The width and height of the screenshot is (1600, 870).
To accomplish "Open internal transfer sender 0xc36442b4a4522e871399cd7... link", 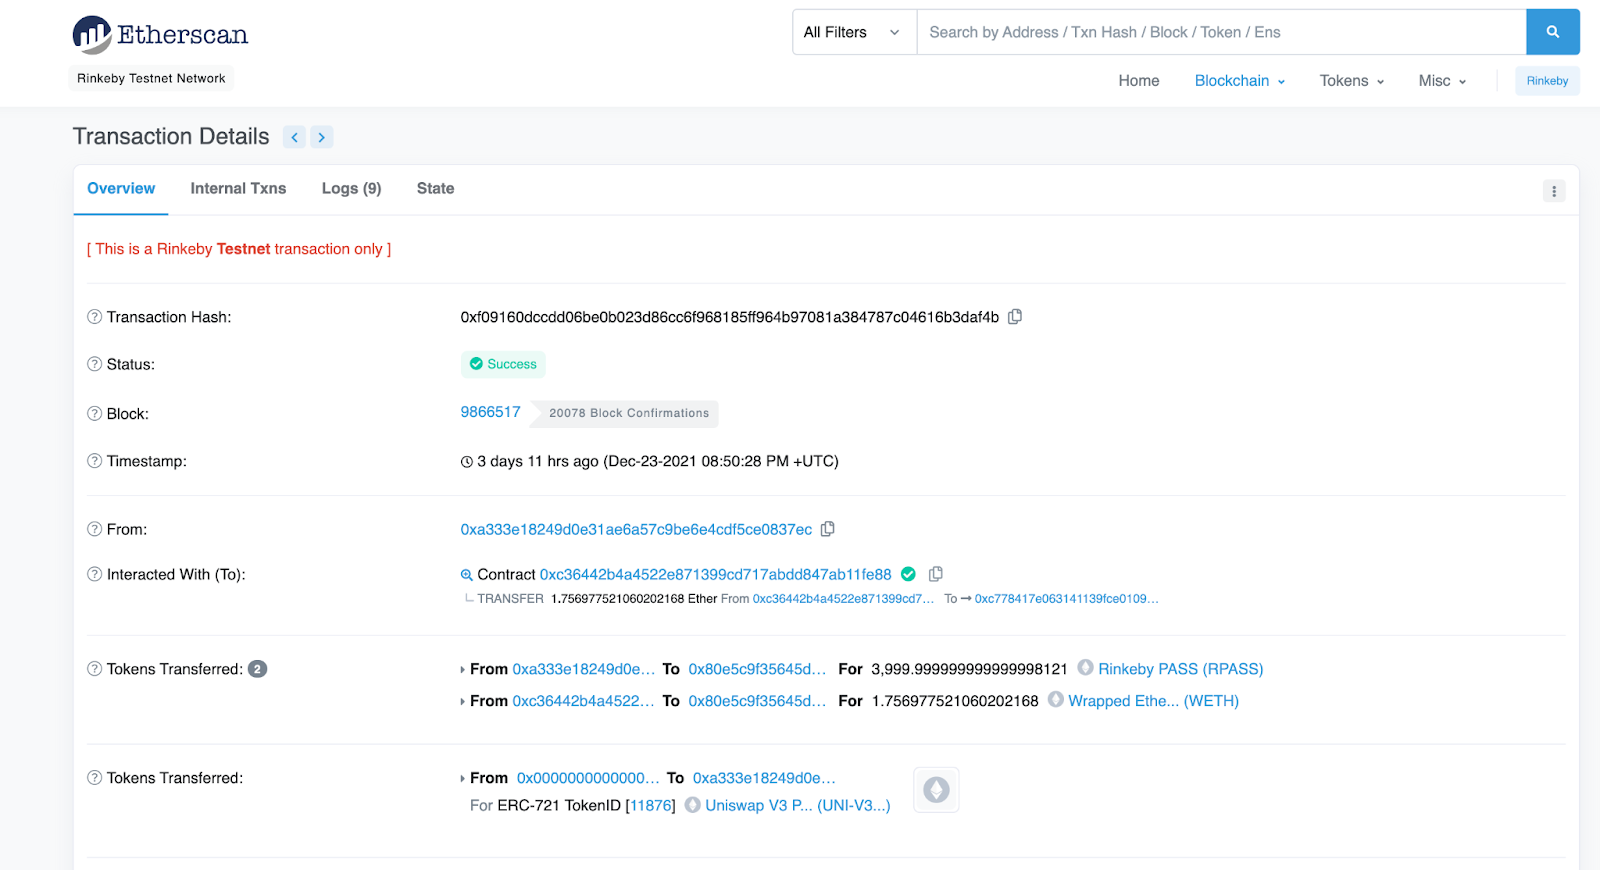I will [843, 599].
